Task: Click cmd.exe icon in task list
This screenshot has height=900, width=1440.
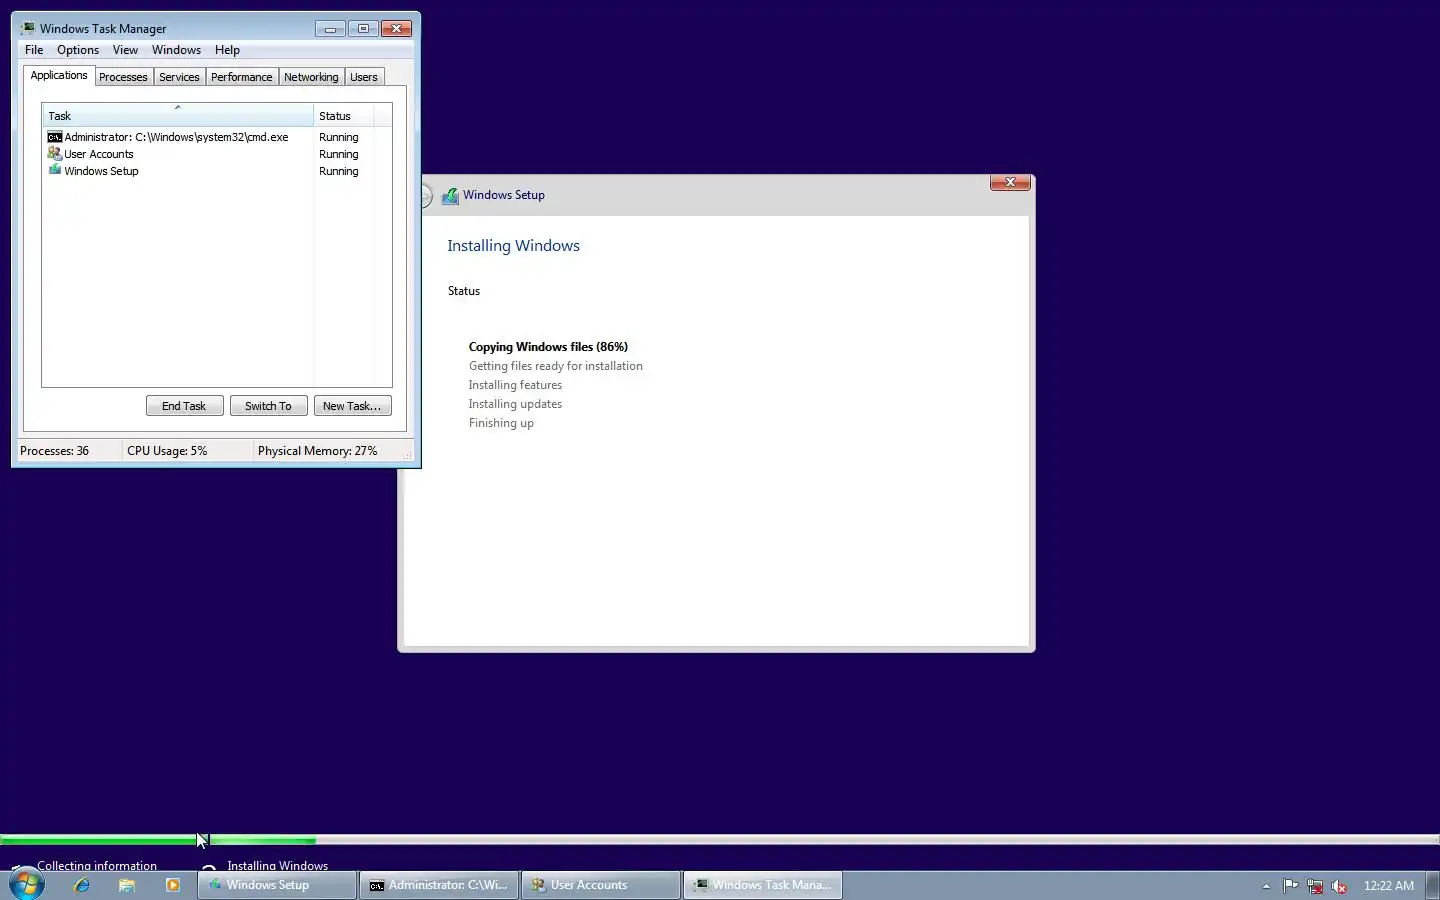Action: pos(55,137)
